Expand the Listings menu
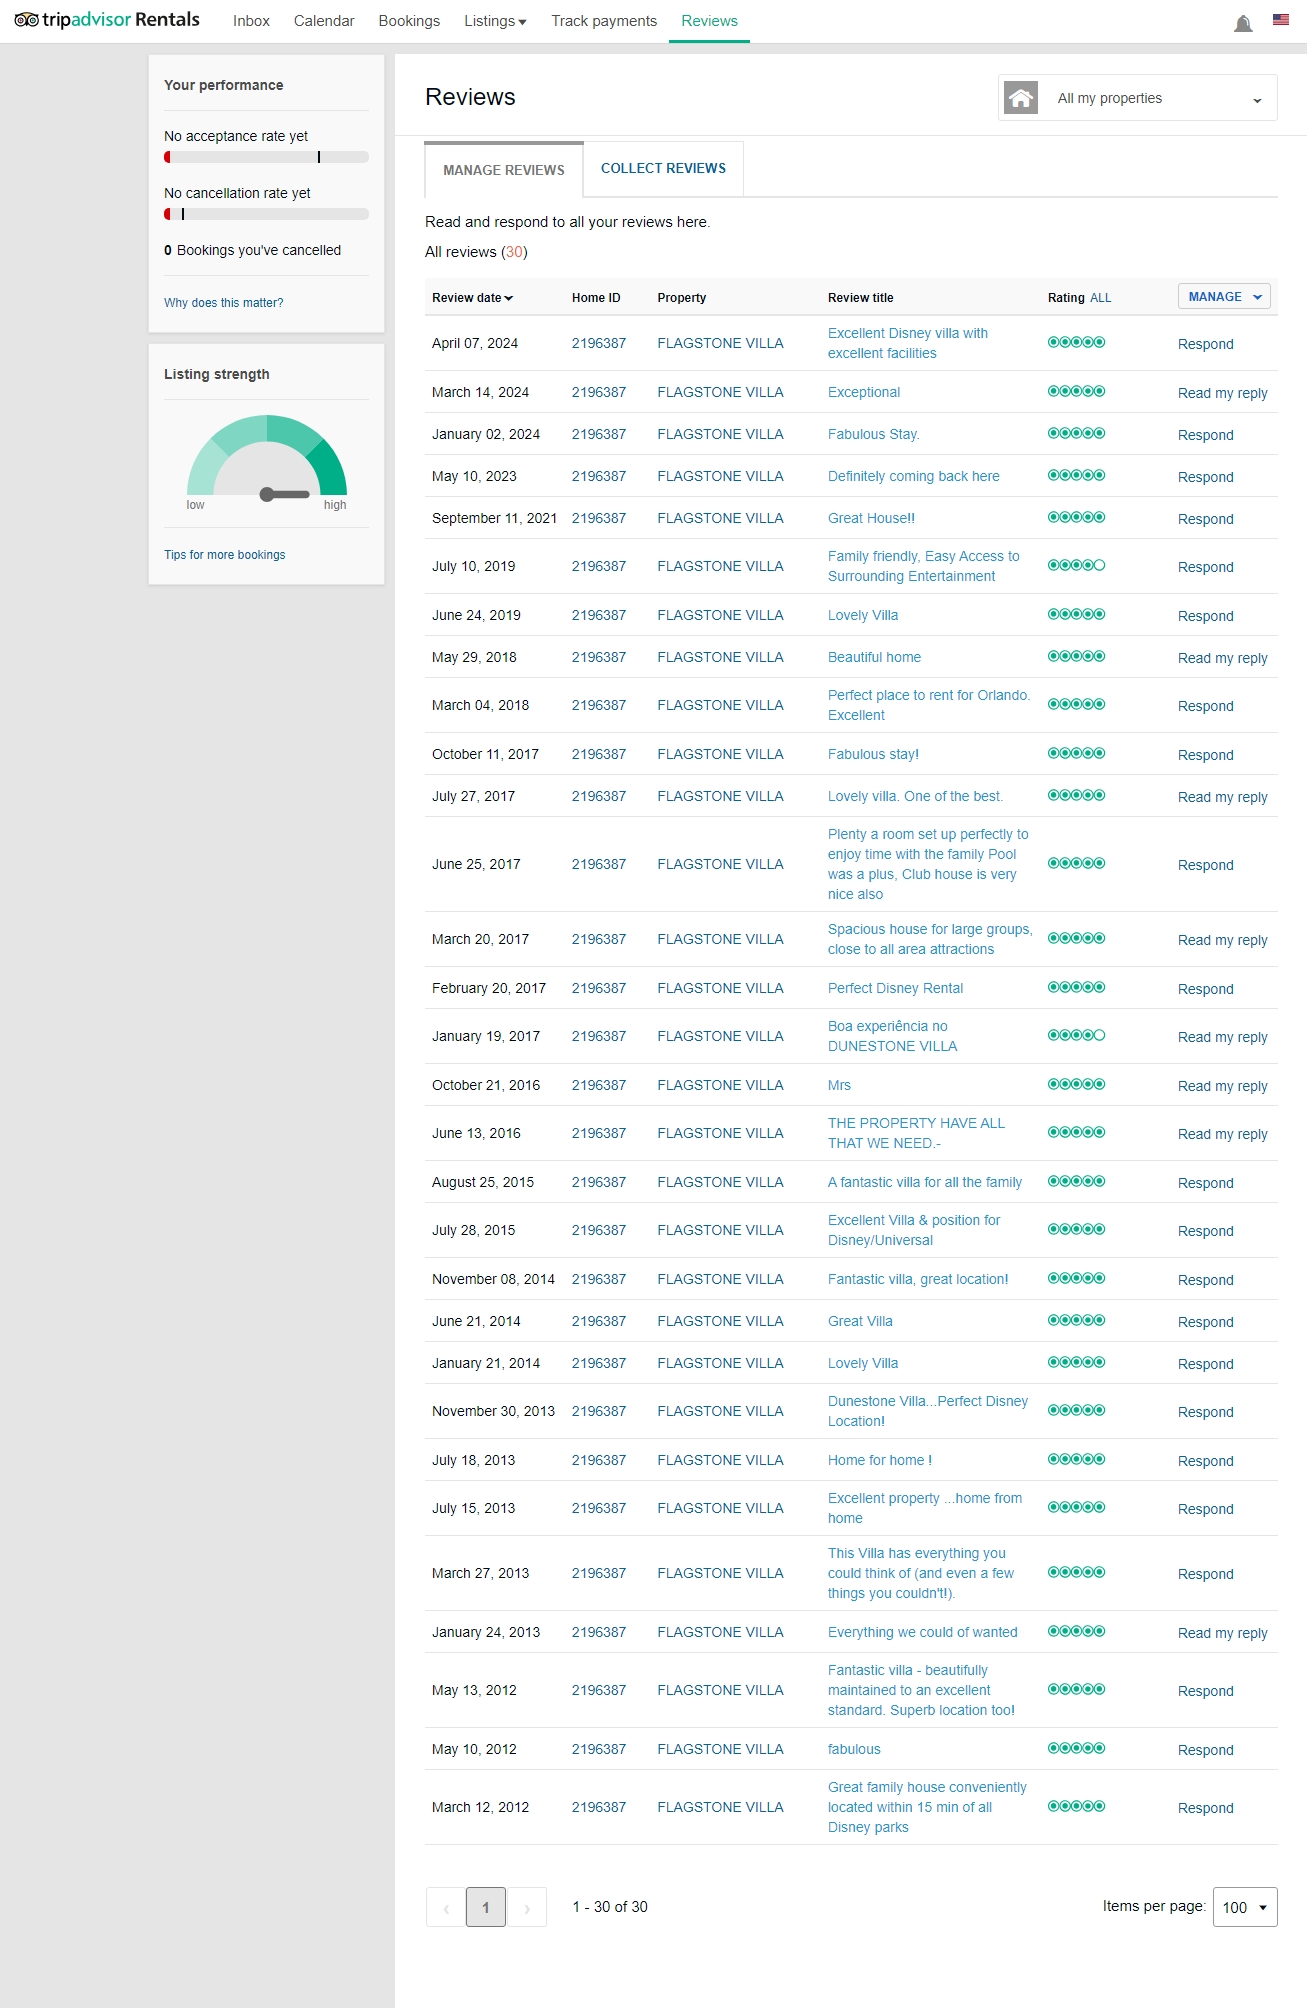Image resolution: width=1307 pixels, height=2008 pixels. 494,21
